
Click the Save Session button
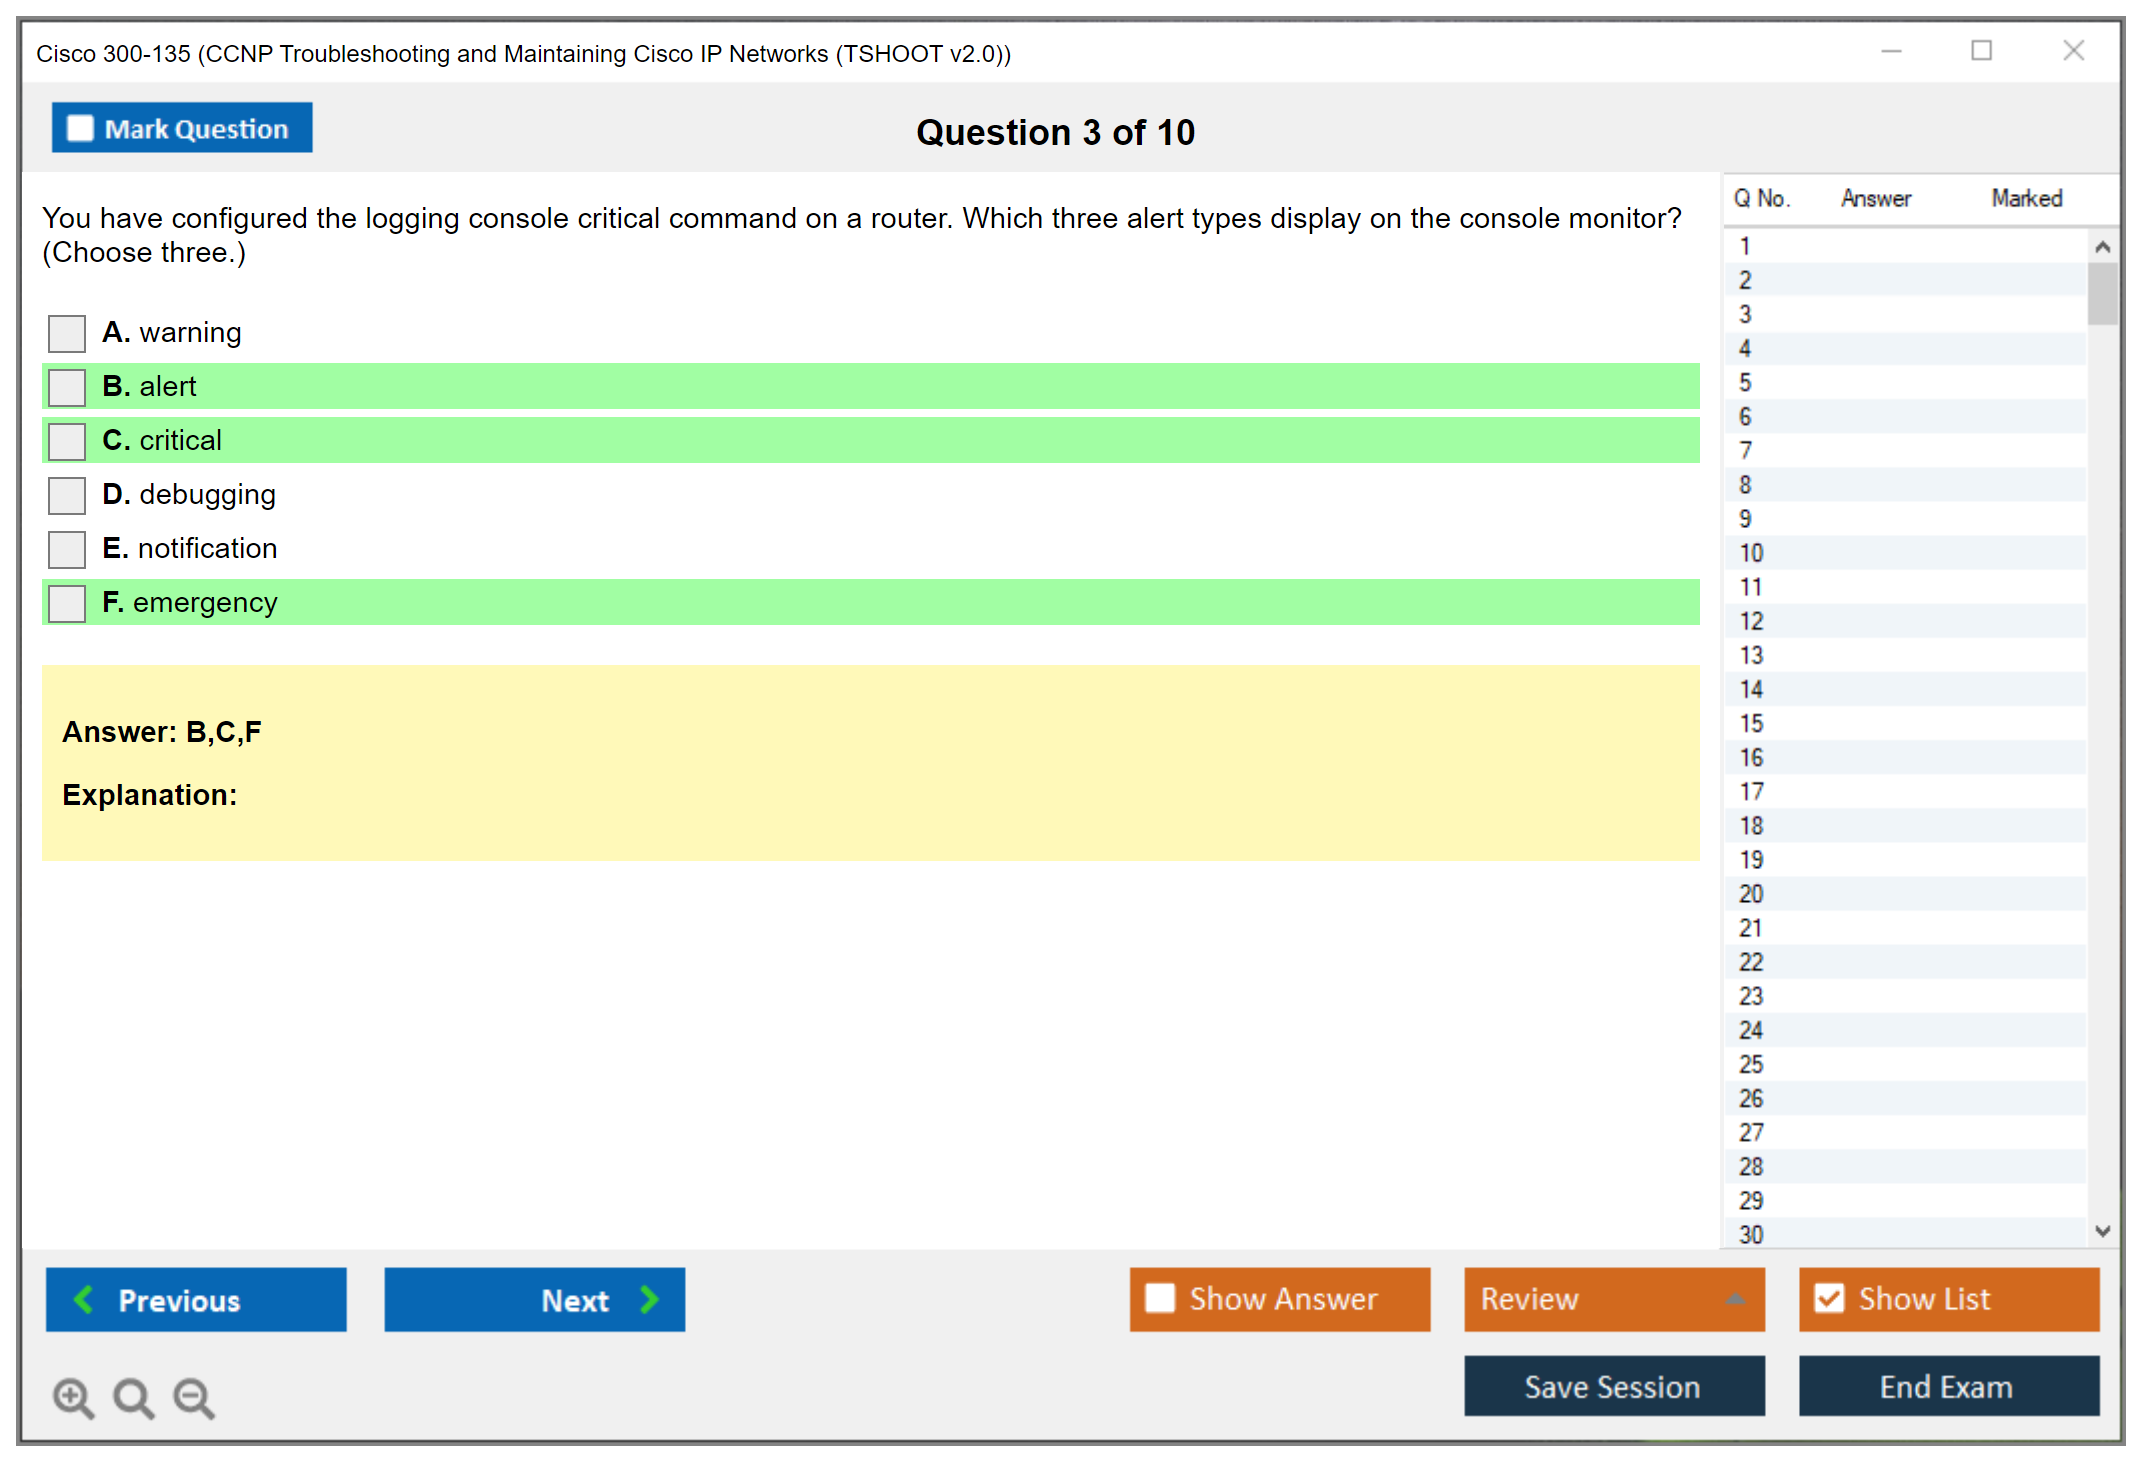[x=1613, y=1386]
